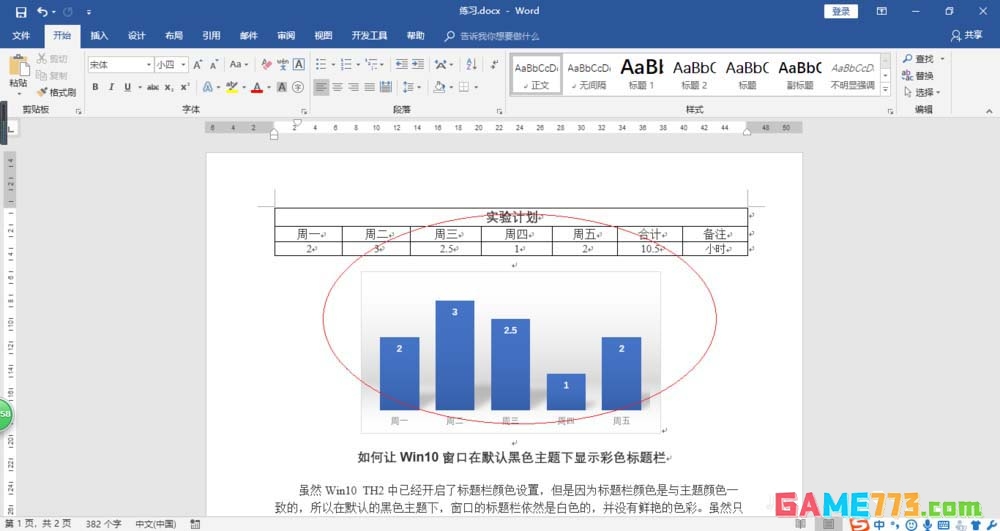This screenshot has height=531, width=1000.
Task: Open the Select (选择) dropdown
Action: click(922, 92)
